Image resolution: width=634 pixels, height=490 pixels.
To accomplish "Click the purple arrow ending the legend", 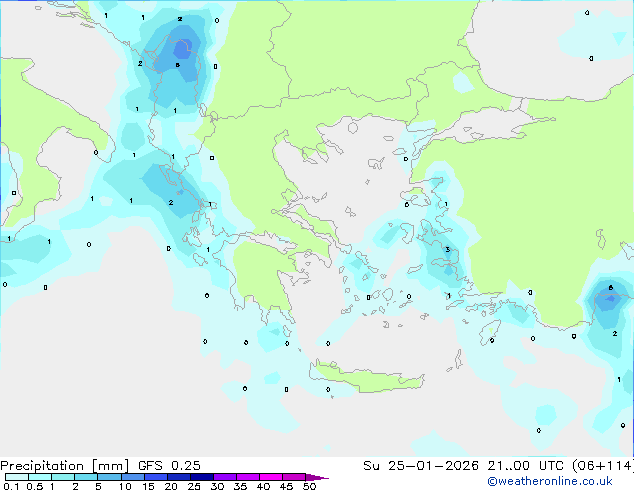I will (317, 478).
